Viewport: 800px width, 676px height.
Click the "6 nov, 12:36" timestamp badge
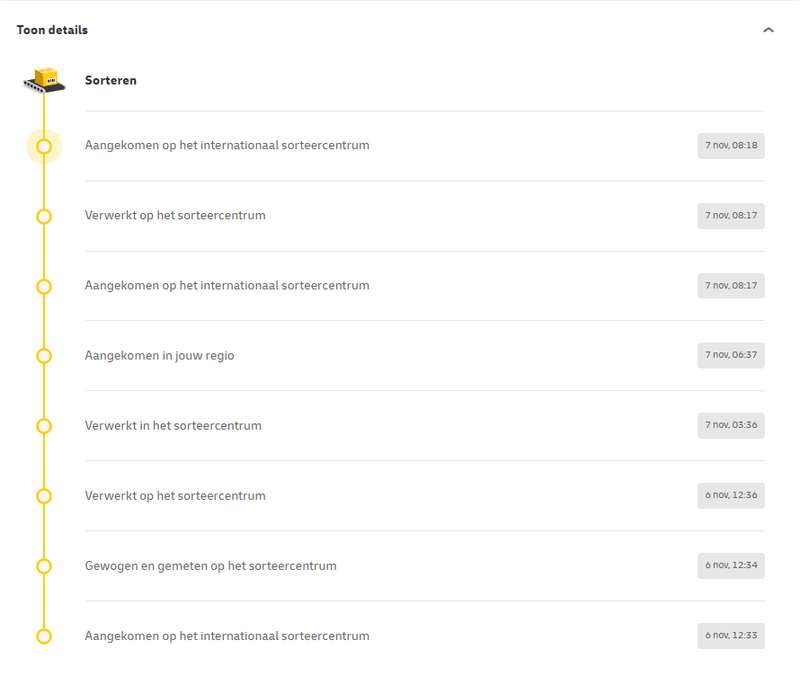(x=731, y=496)
